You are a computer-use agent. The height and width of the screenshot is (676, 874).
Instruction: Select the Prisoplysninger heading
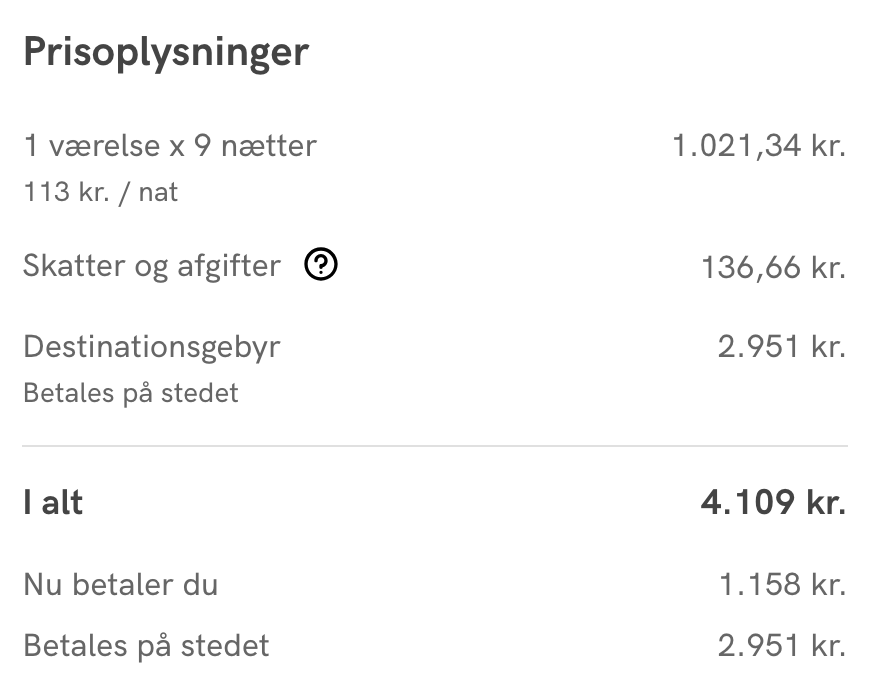click(x=166, y=53)
